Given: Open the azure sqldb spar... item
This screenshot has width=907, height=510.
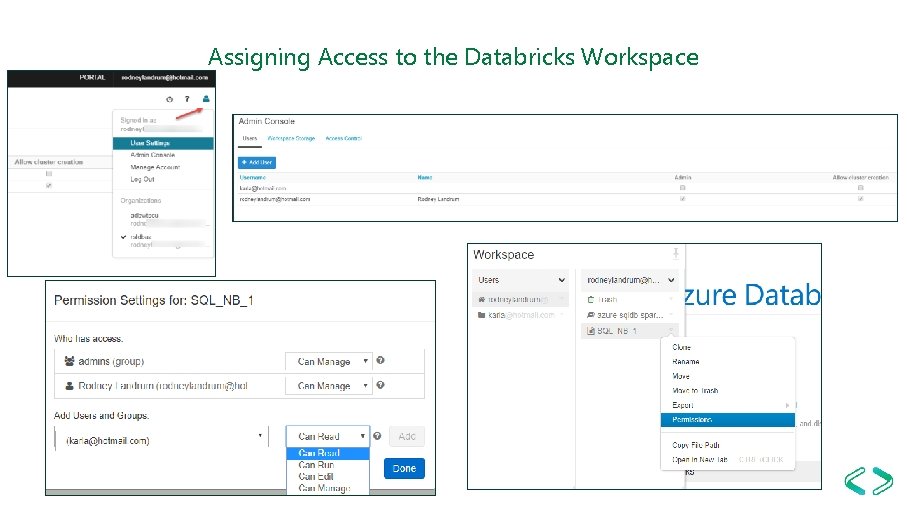Looking at the screenshot, I should (630, 315).
